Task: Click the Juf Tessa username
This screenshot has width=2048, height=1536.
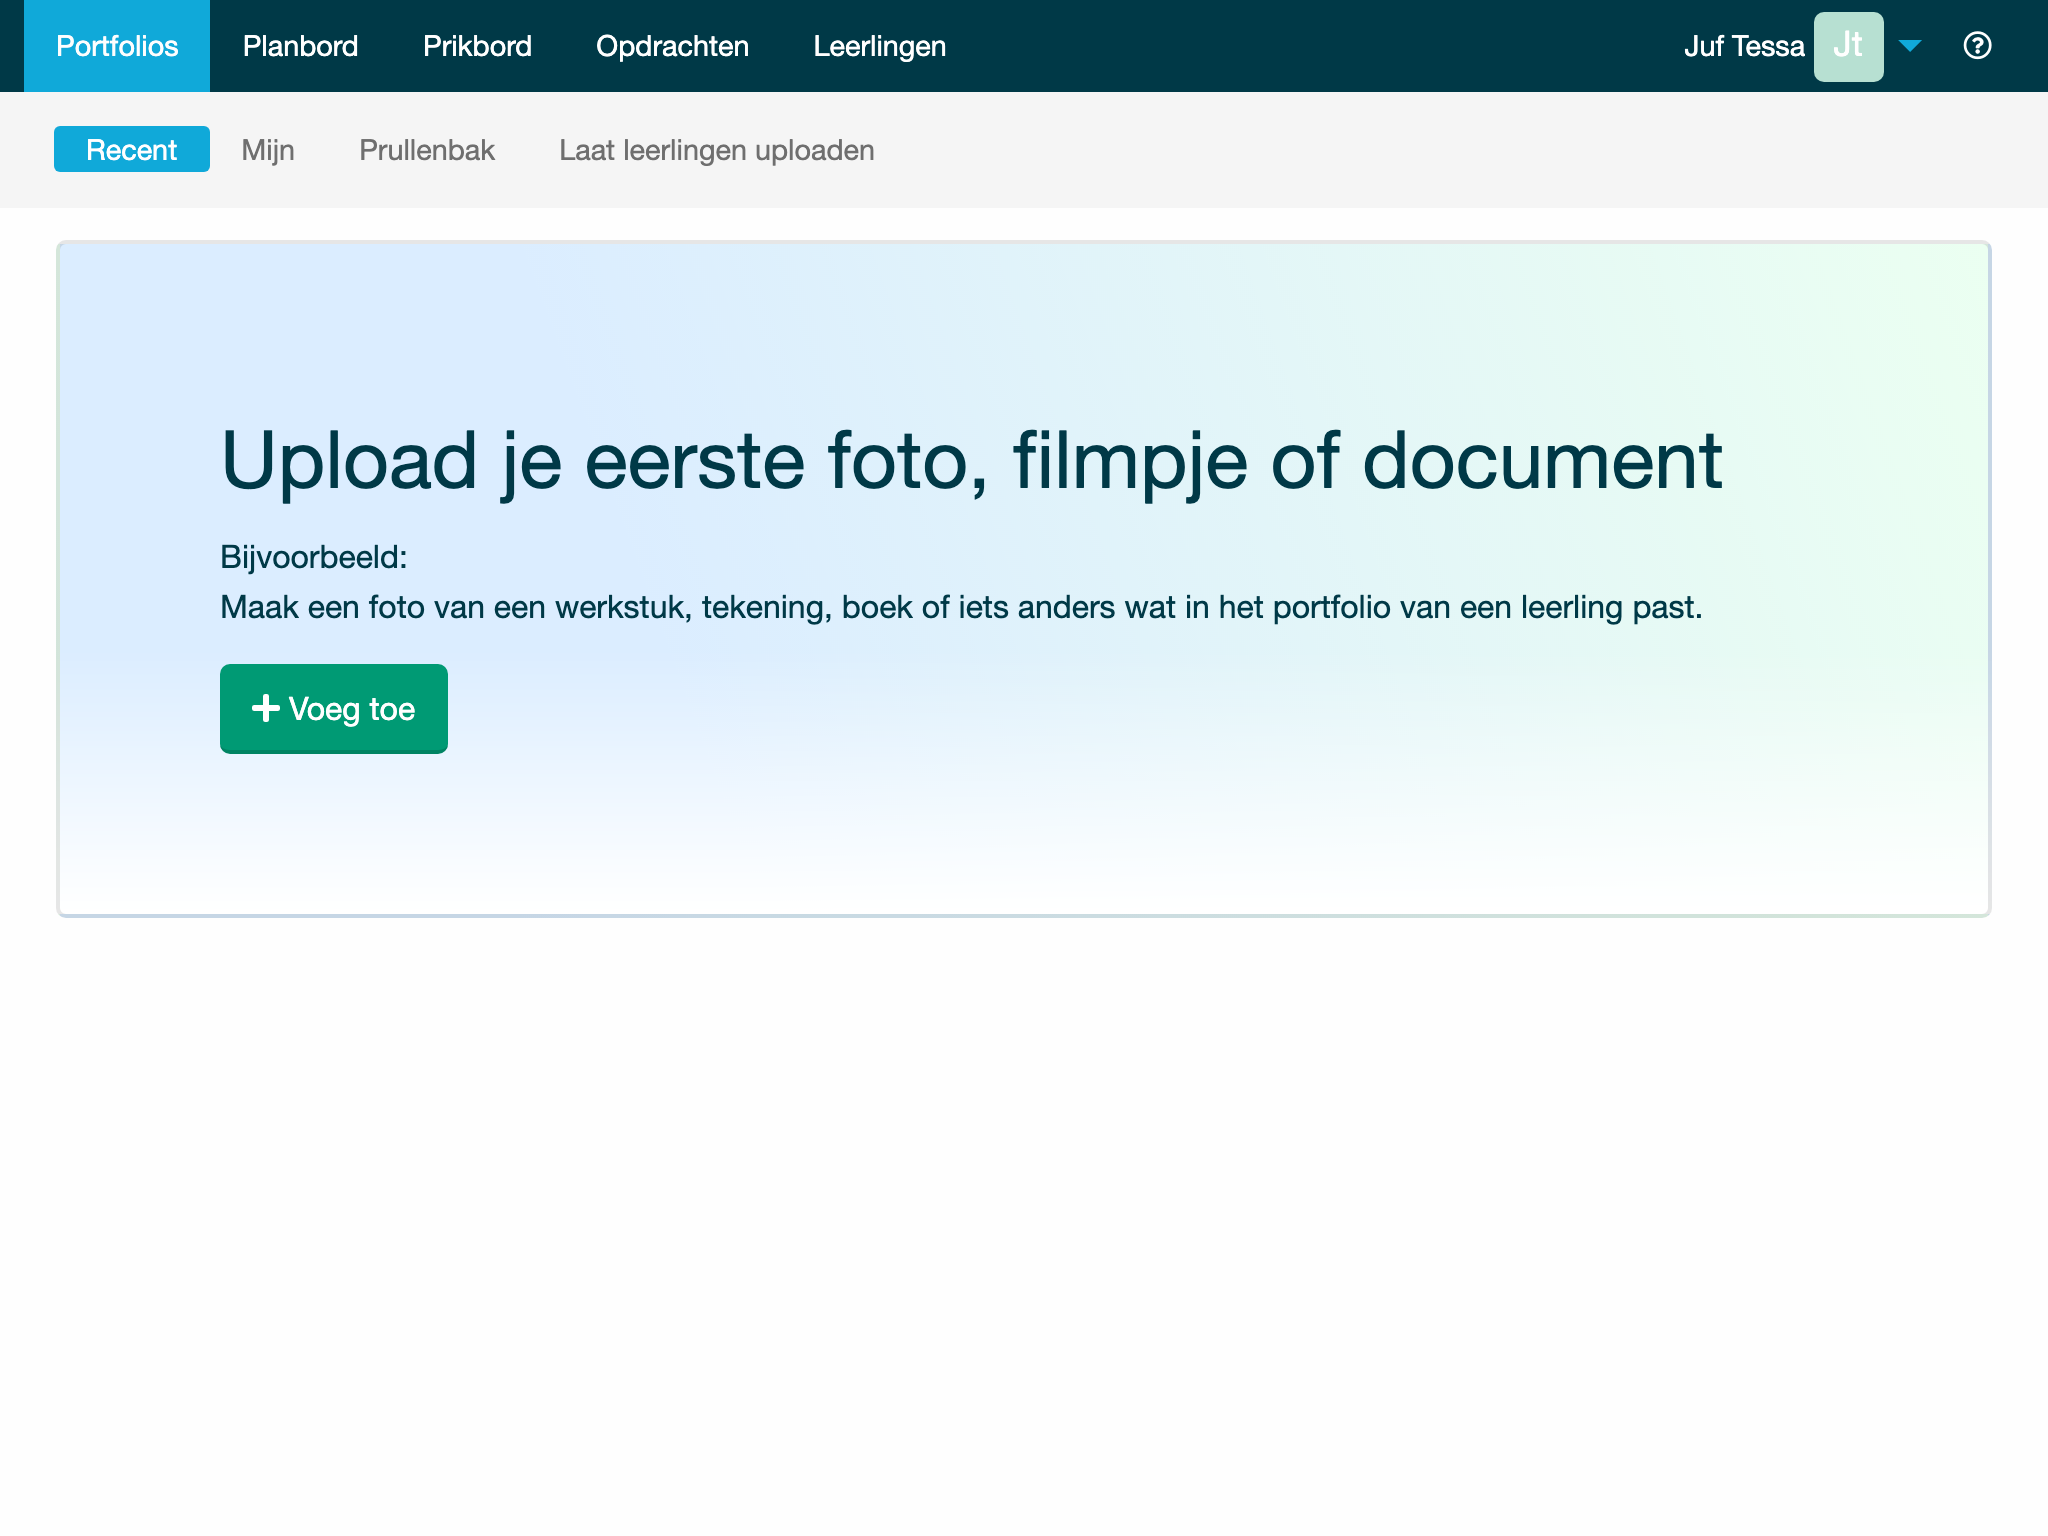Action: tap(1744, 46)
